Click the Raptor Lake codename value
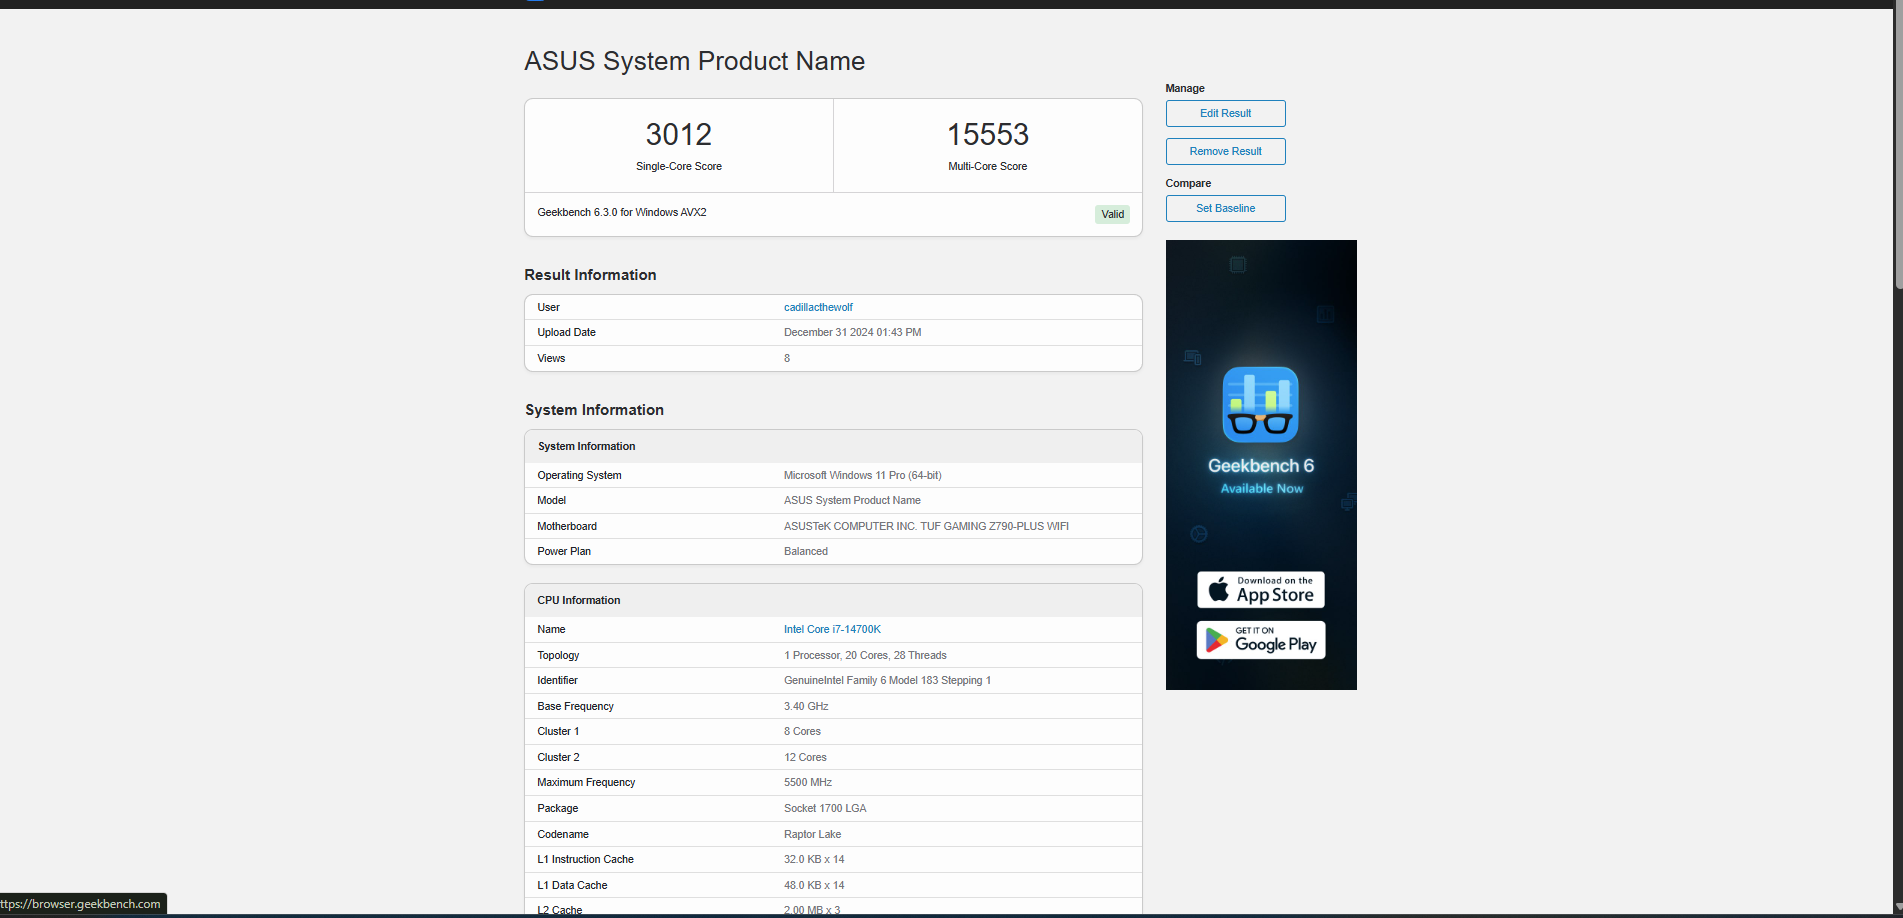Image resolution: width=1903 pixels, height=918 pixels. click(812, 834)
